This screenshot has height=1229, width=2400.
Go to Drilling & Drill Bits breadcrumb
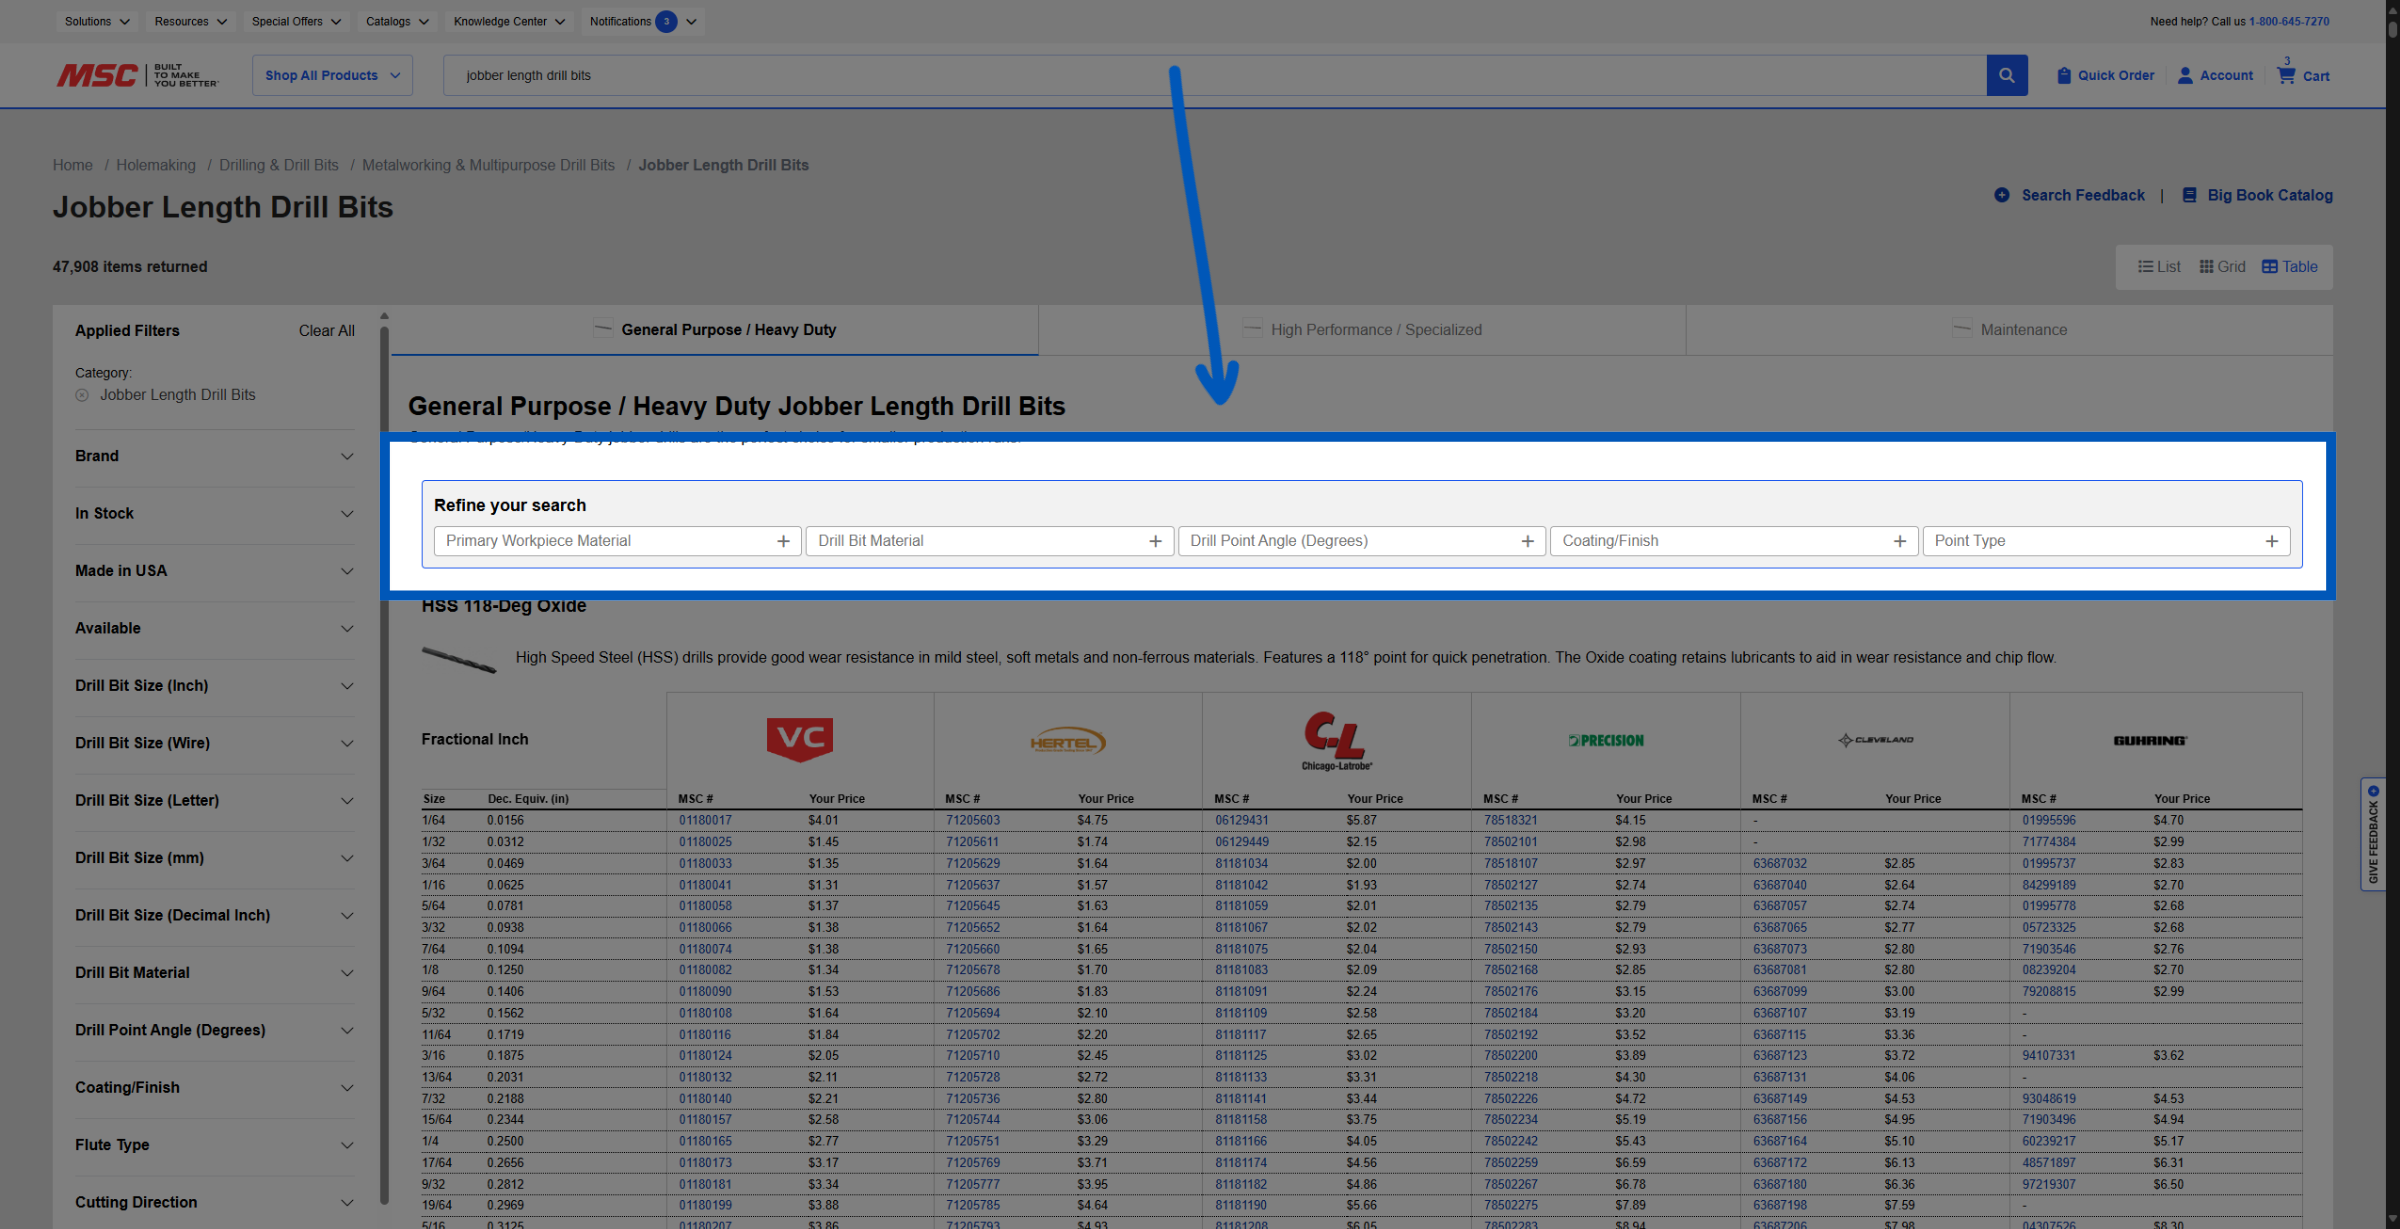[x=279, y=165]
